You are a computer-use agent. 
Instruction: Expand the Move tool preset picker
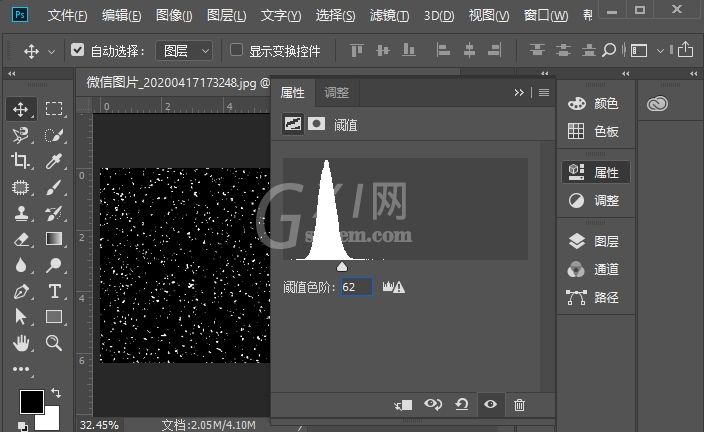(52, 52)
